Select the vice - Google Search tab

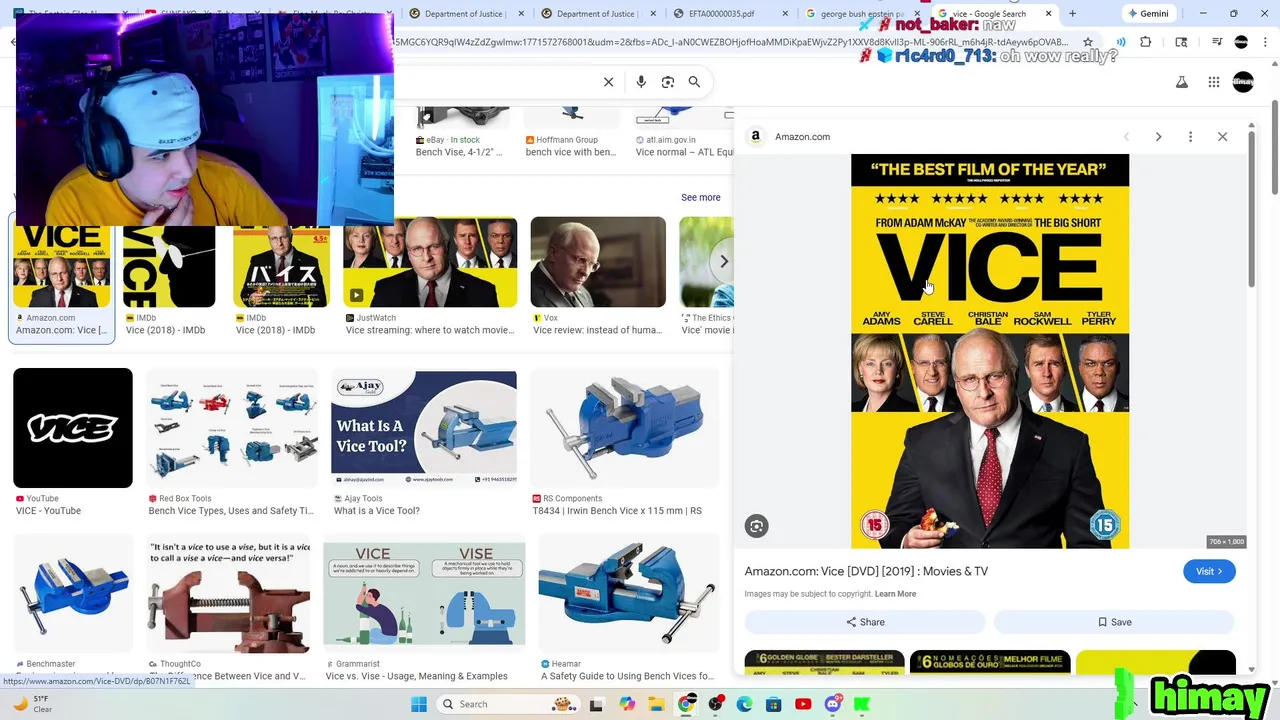pyautogui.click(x=988, y=14)
